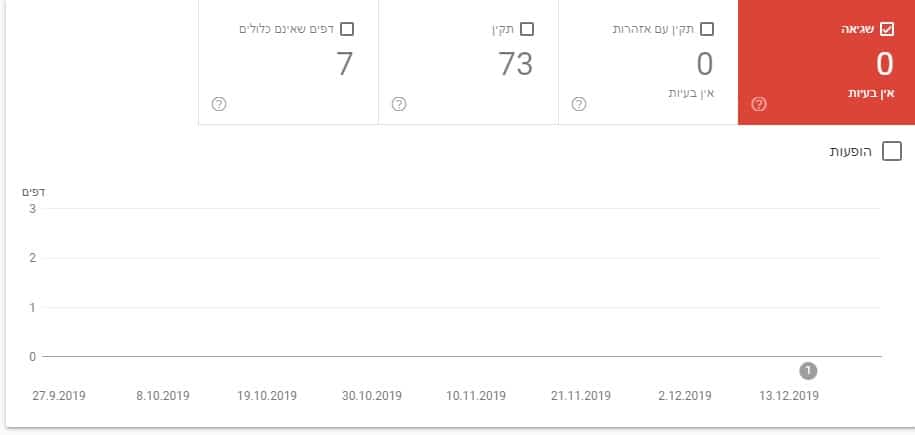The image size is (915, 435).
Task: Click אין בעיות text in warnings card
Action: tap(691, 93)
